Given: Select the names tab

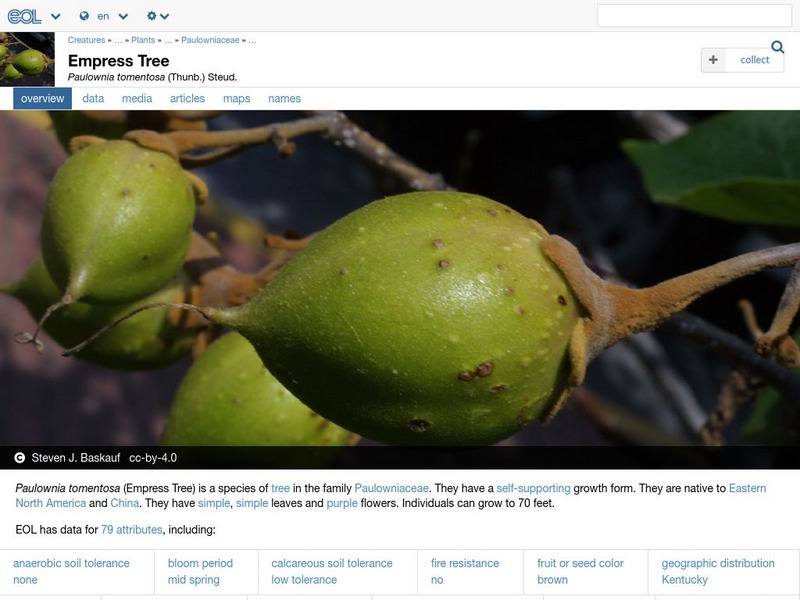Looking at the screenshot, I should point(284,98).
